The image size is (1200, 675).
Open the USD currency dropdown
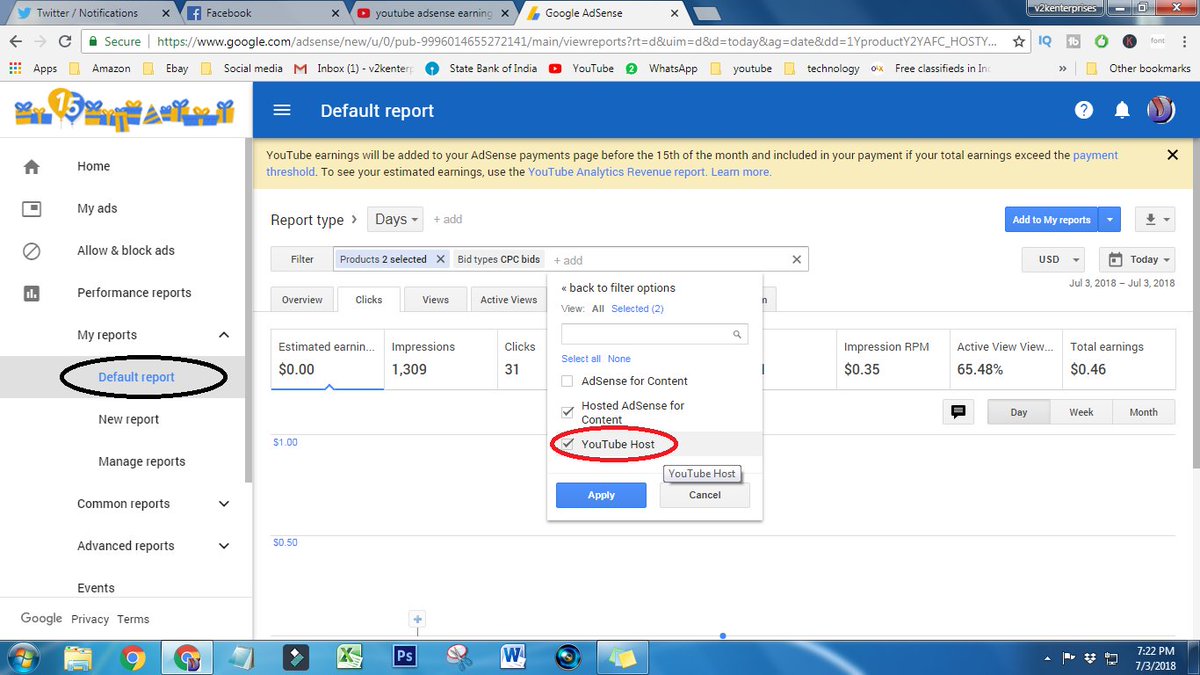click(x=1054, y=259)
